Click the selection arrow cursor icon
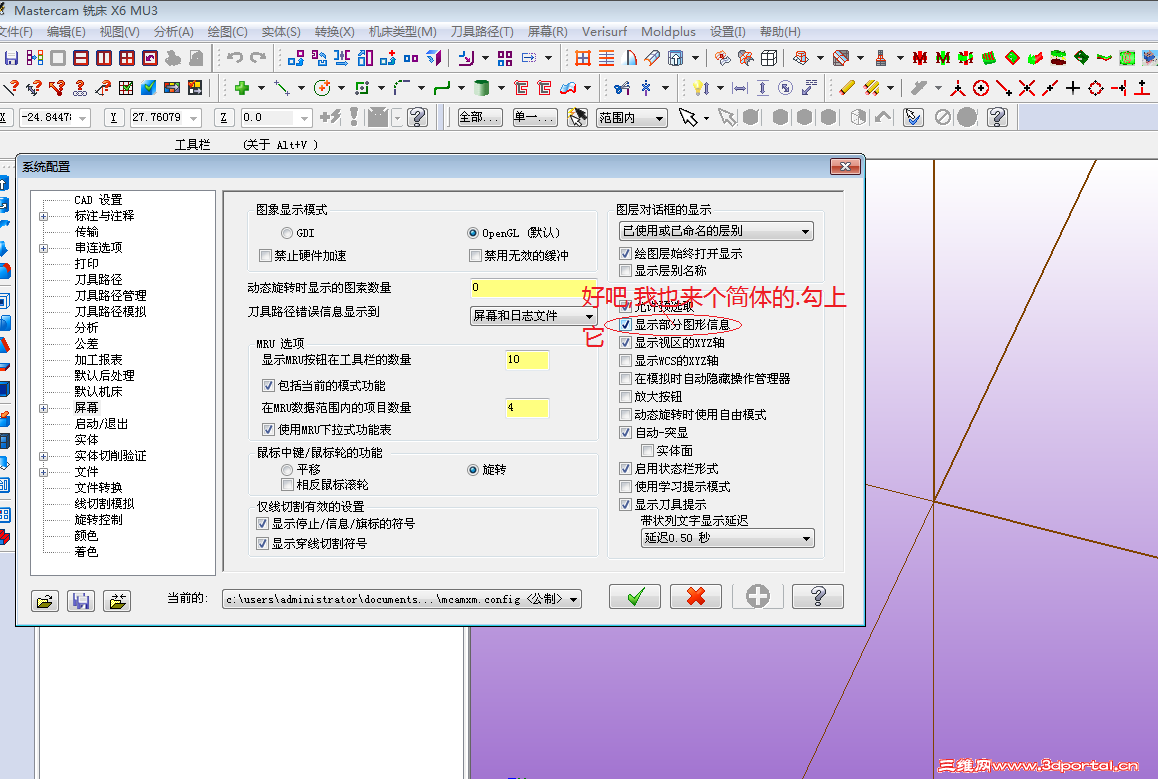 tap(688, 117)
